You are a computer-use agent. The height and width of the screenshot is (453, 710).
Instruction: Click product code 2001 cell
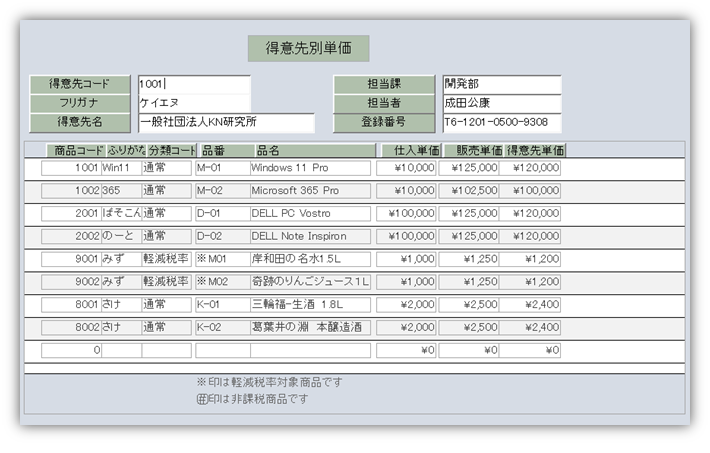[x=71, y=213]
